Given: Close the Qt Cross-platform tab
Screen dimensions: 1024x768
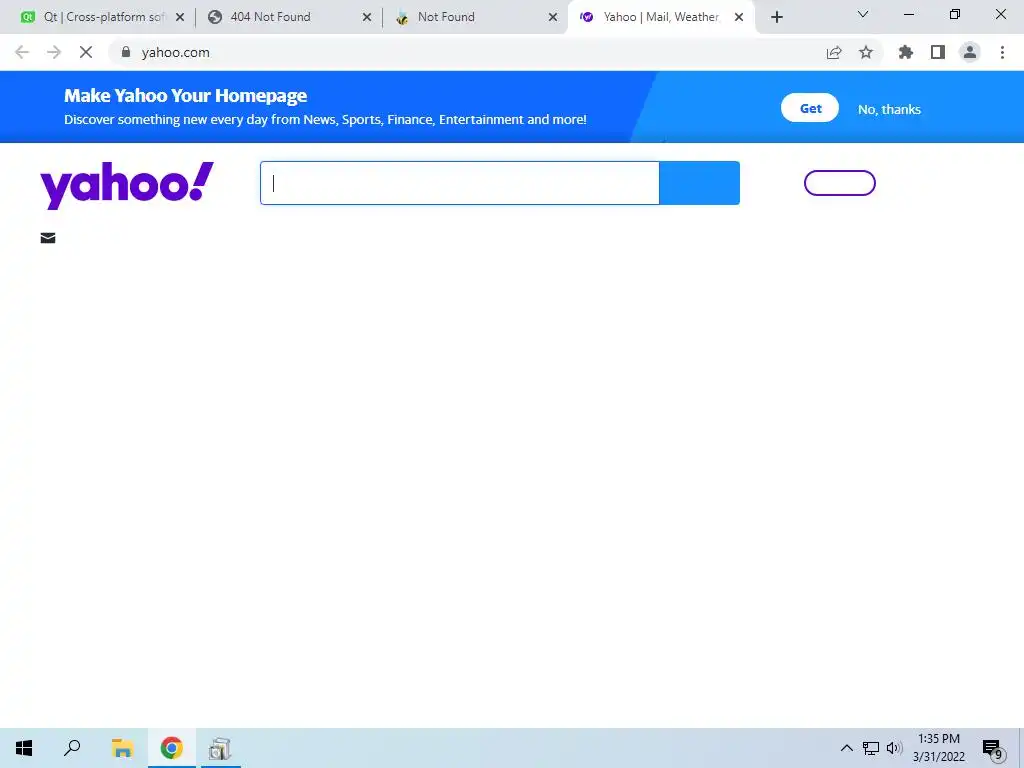Looking at the screenshot, I should coord(180,17).
